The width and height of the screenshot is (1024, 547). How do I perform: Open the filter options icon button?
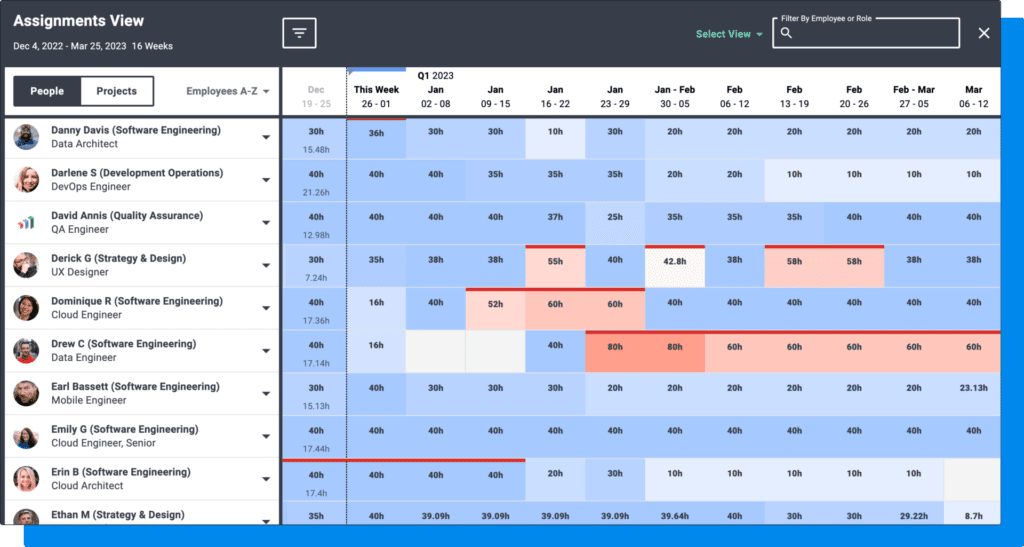[299, 33]
